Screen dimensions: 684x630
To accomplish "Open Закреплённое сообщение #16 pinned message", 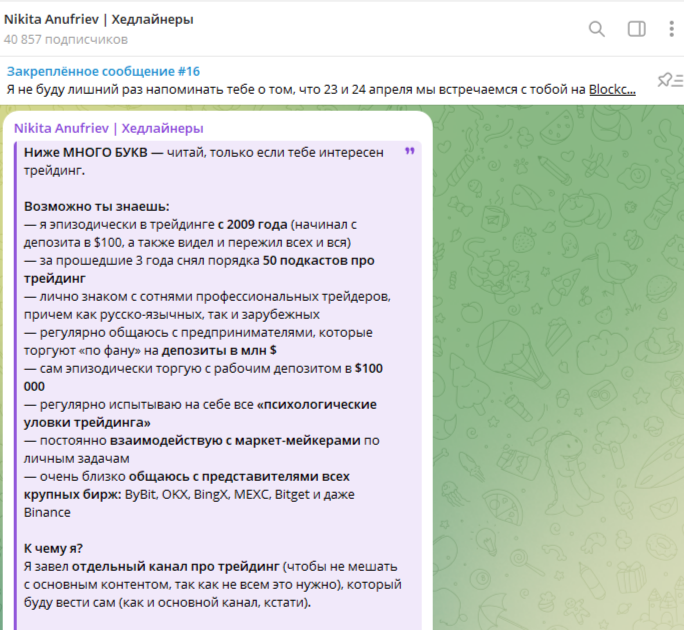I will (x=103, y=71).
